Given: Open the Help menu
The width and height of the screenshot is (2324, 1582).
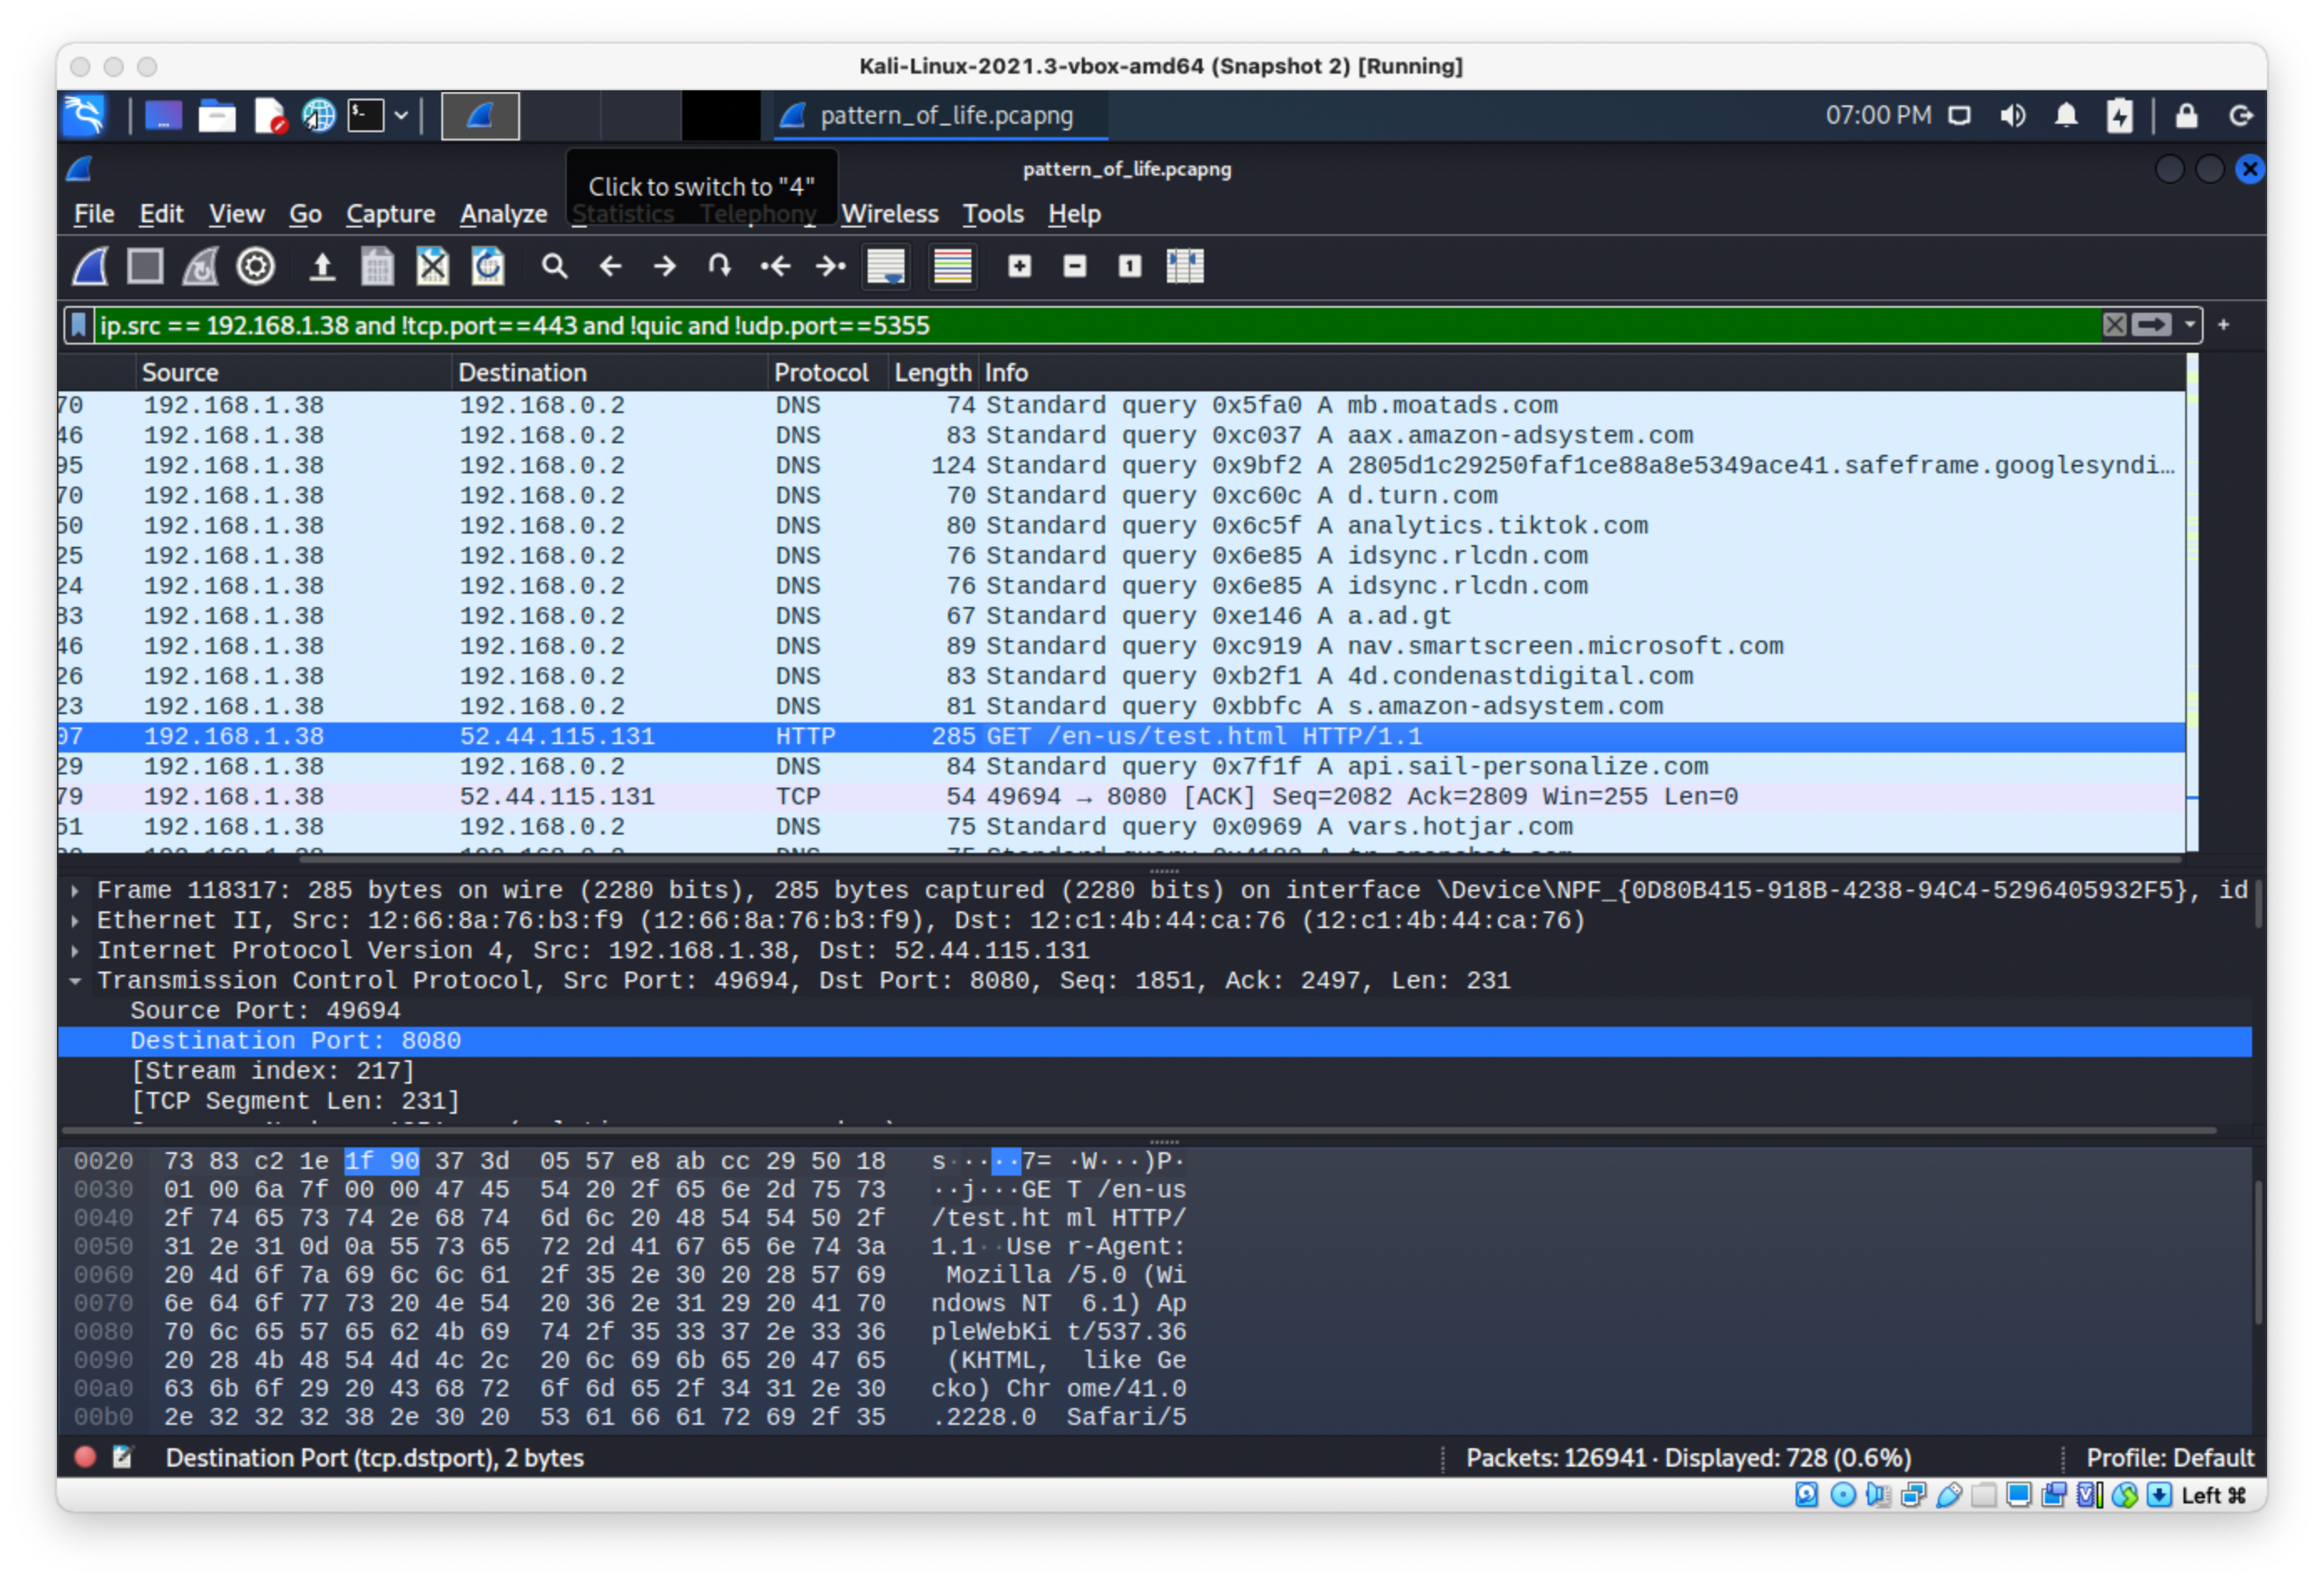Looking at the screenshot, I should pyautogui.click(x=1074, y=214).
